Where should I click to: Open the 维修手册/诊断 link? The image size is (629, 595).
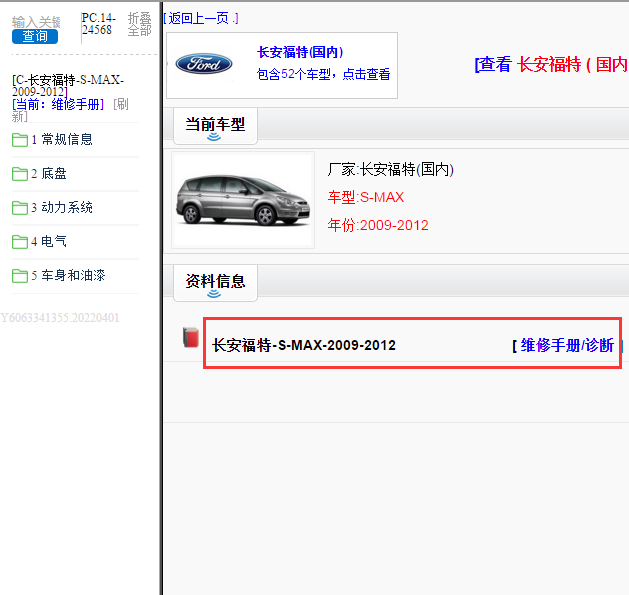click(x=567, y=345)
